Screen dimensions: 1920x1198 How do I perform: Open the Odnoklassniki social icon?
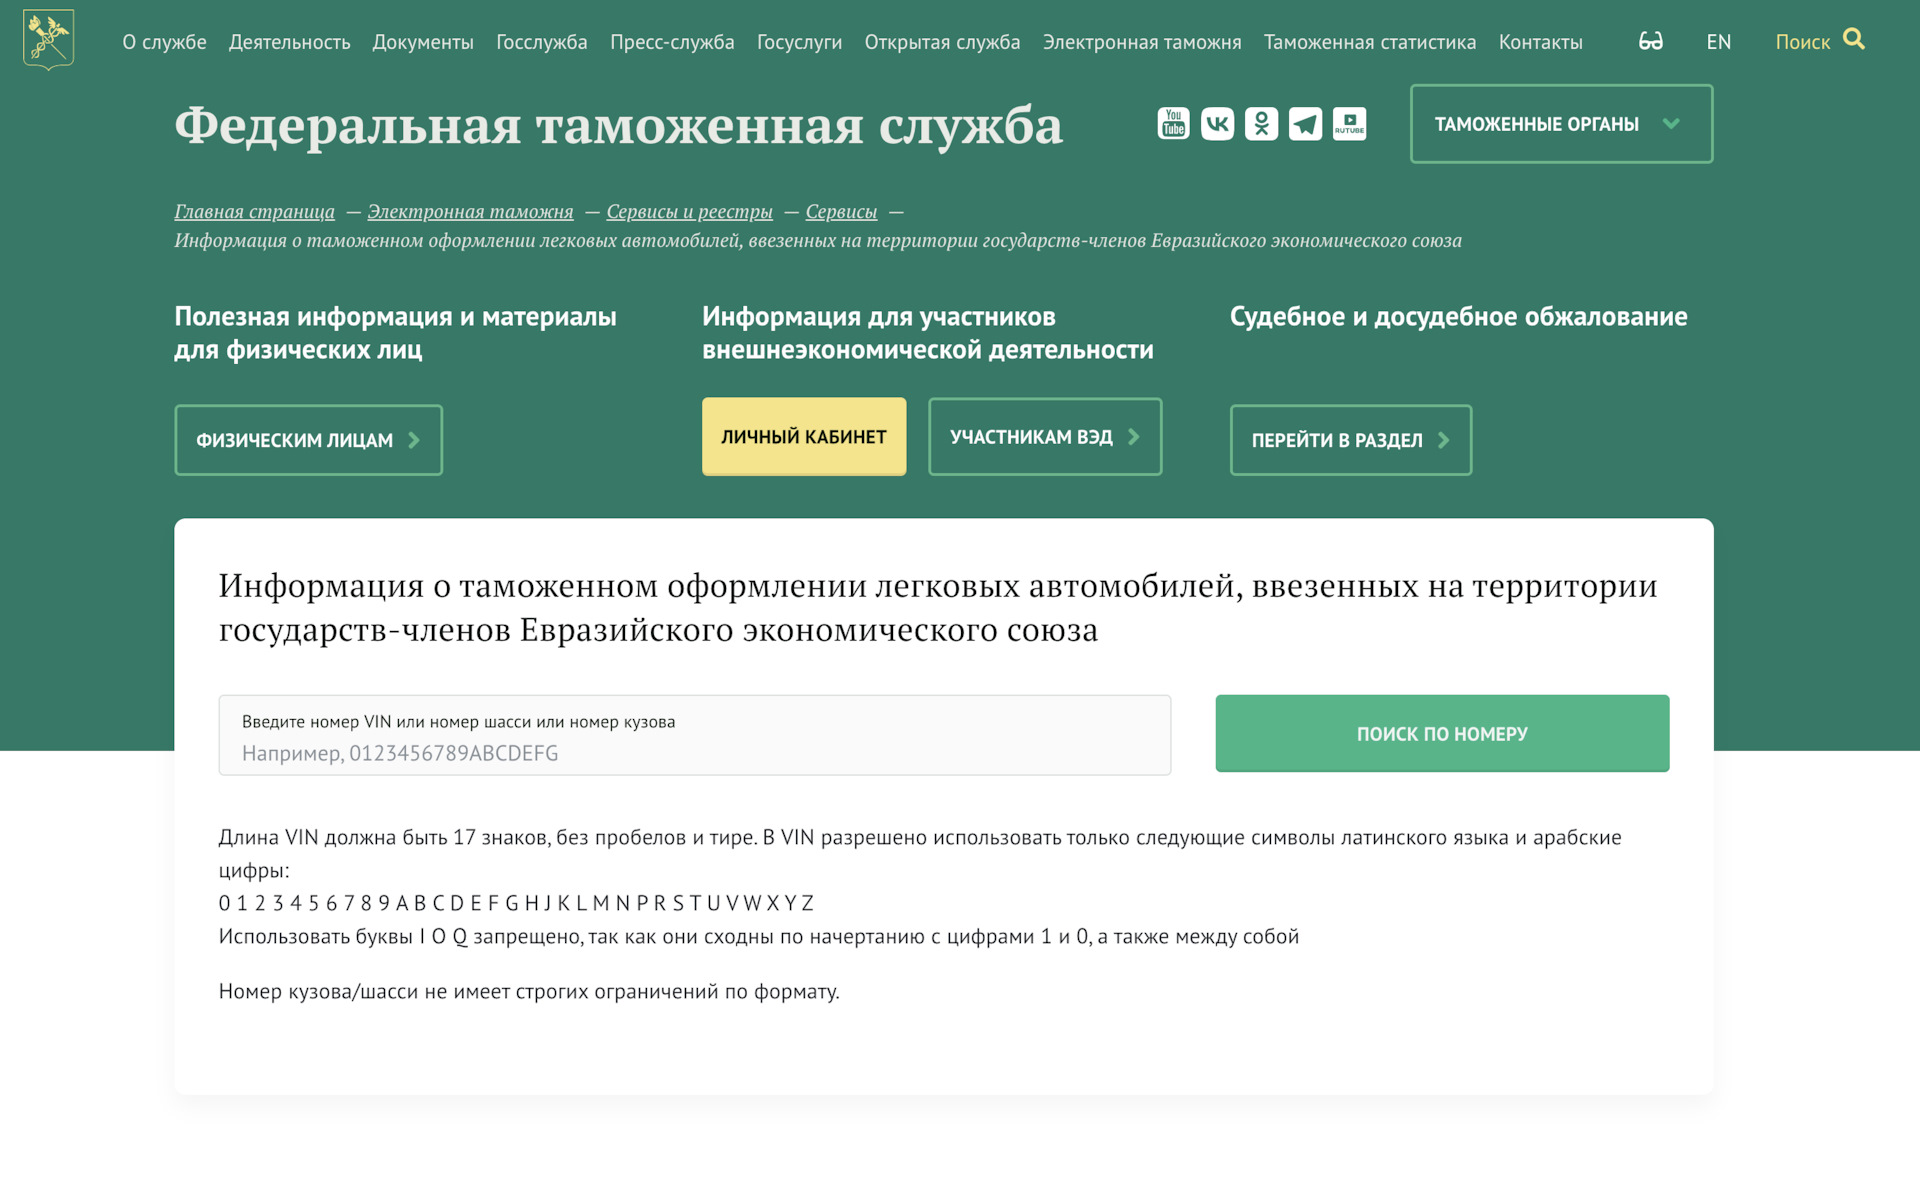[x=1261, y=124]
